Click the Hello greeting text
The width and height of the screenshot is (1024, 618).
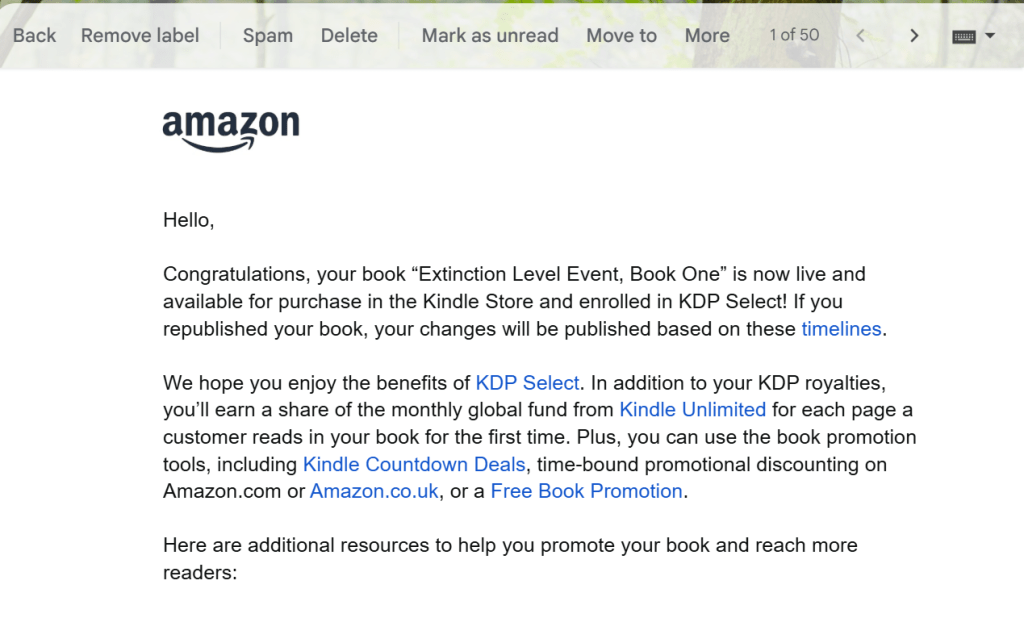pos(189,220)
